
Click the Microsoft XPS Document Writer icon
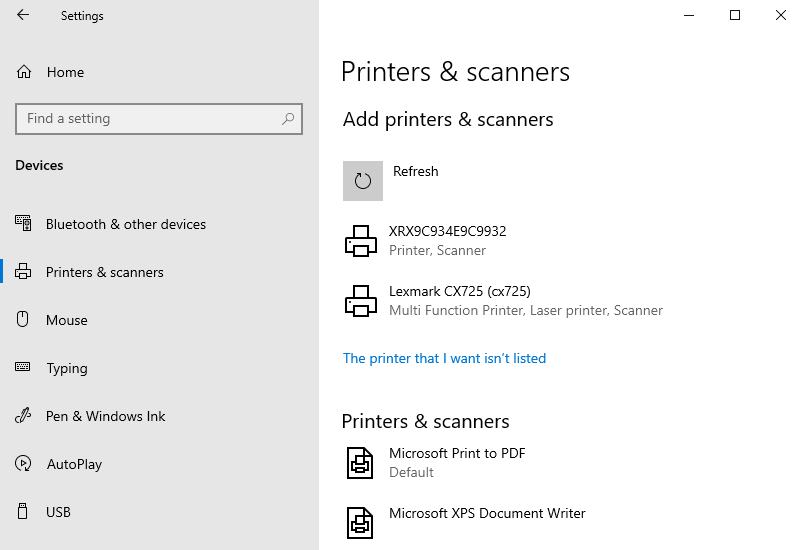click(x=360, y=522)
